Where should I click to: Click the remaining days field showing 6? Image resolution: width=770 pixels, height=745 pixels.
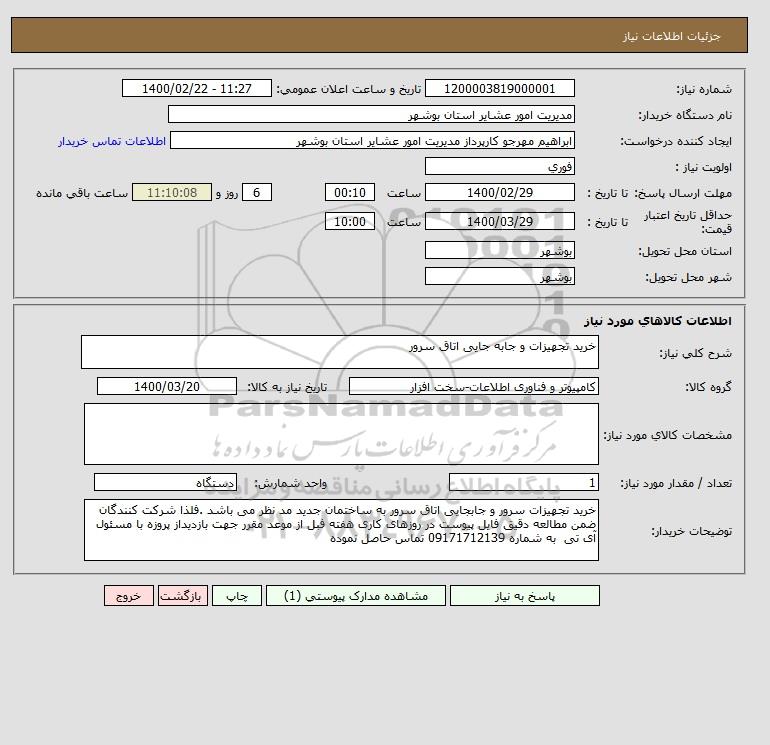coord(257,193)
